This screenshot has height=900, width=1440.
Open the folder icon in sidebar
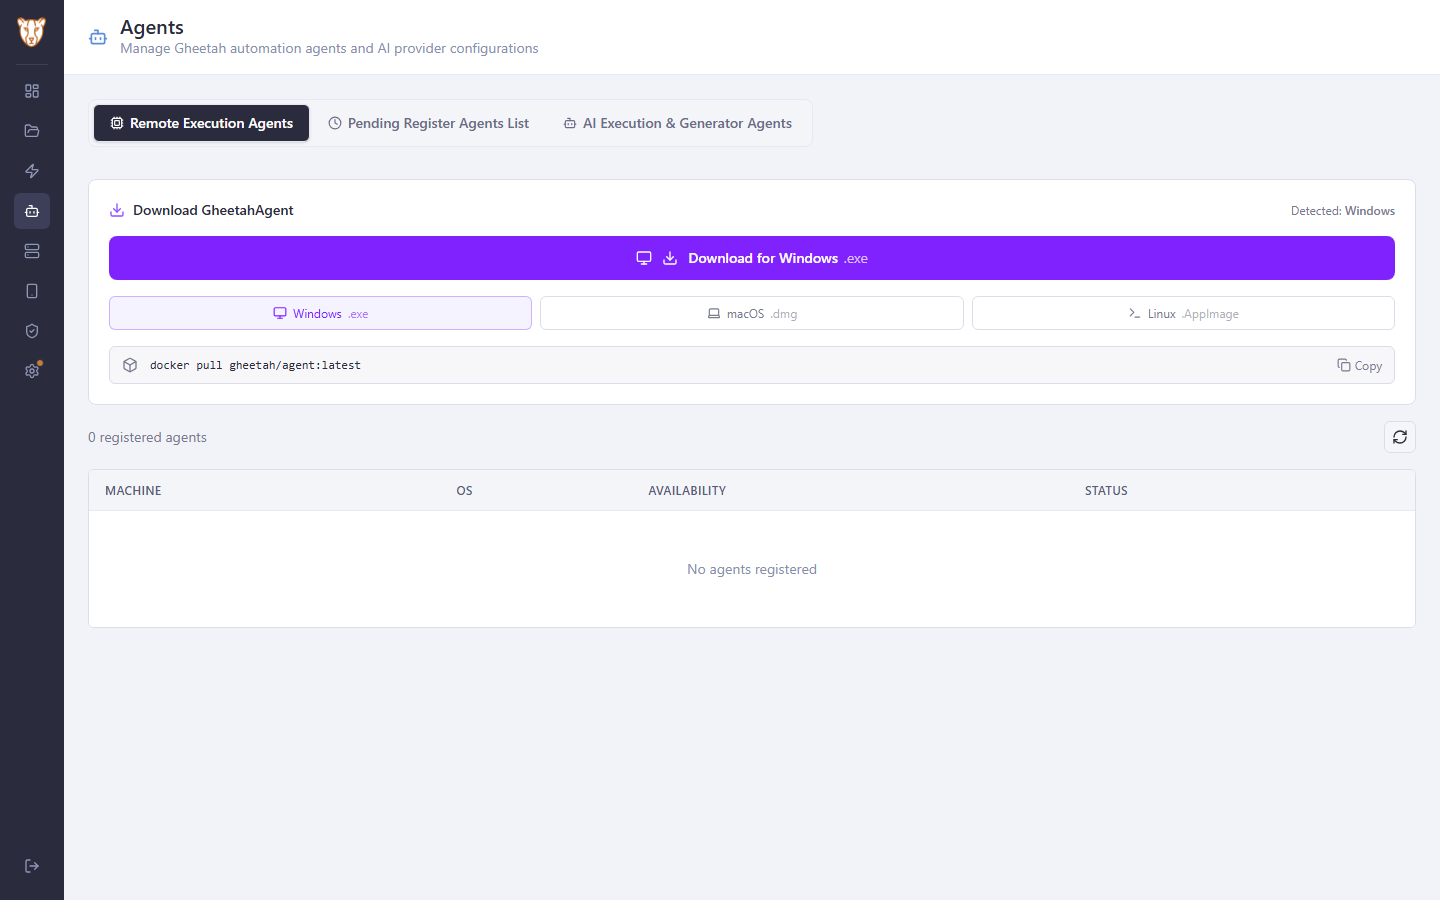32,131
